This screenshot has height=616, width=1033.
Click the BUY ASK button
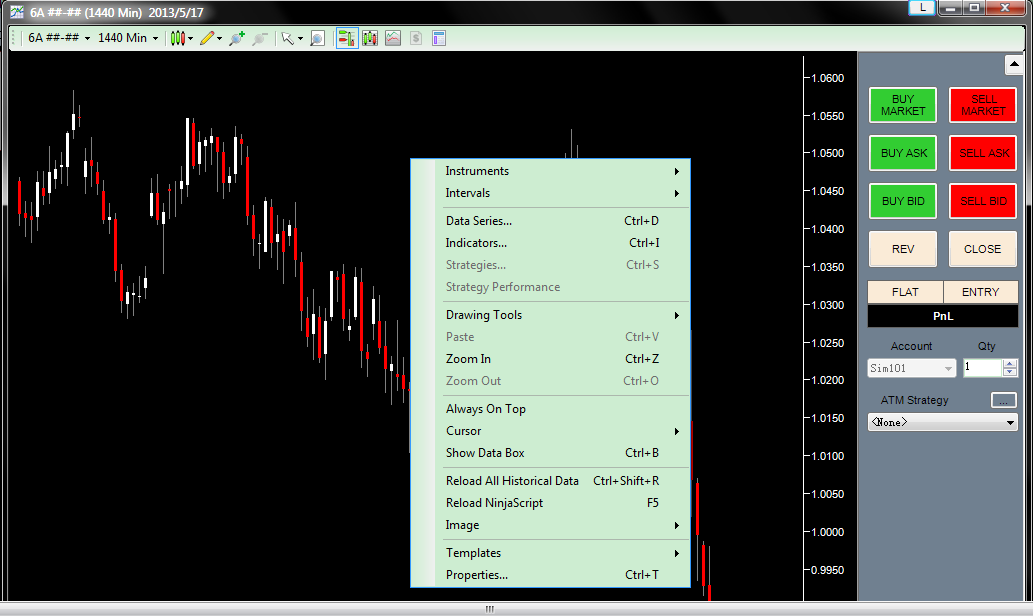click(x=903, y=153)
